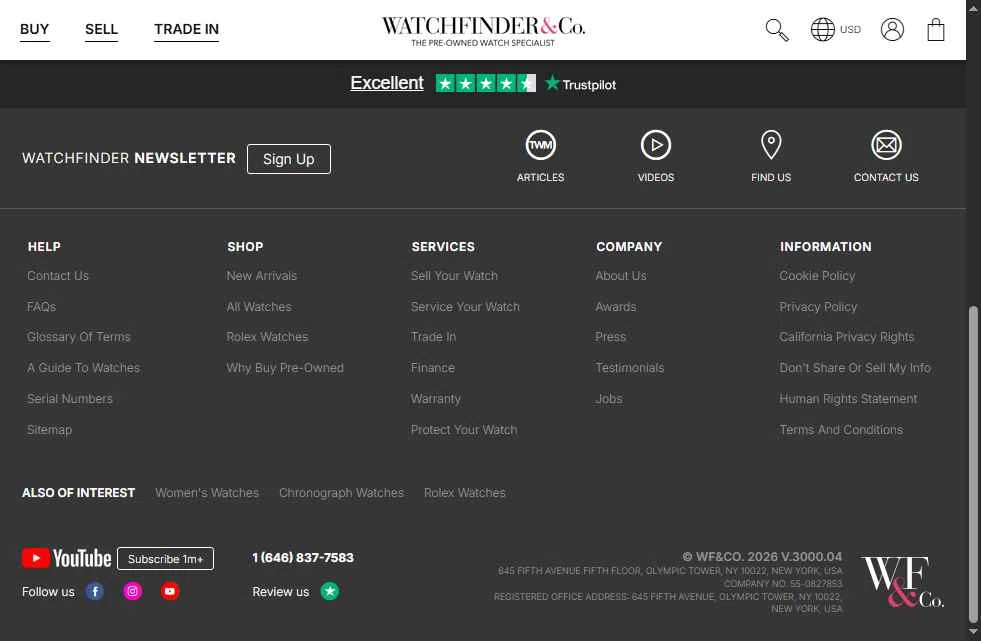981x641 pixels.
Task: Open Glossary Of Terms link
Action: click(x=79, y=337)
